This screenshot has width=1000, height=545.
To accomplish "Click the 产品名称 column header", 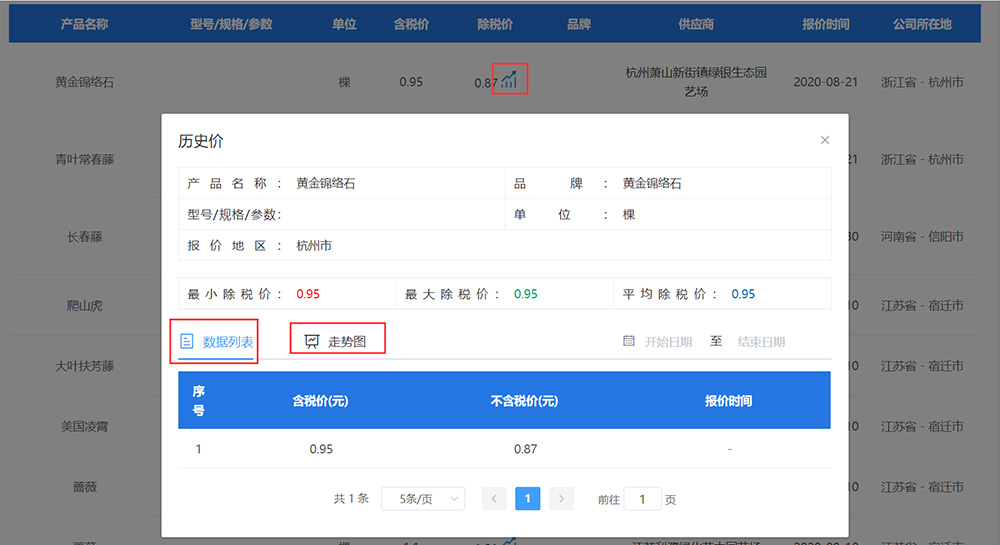I will pyautogui.click(x=82, y=24).
